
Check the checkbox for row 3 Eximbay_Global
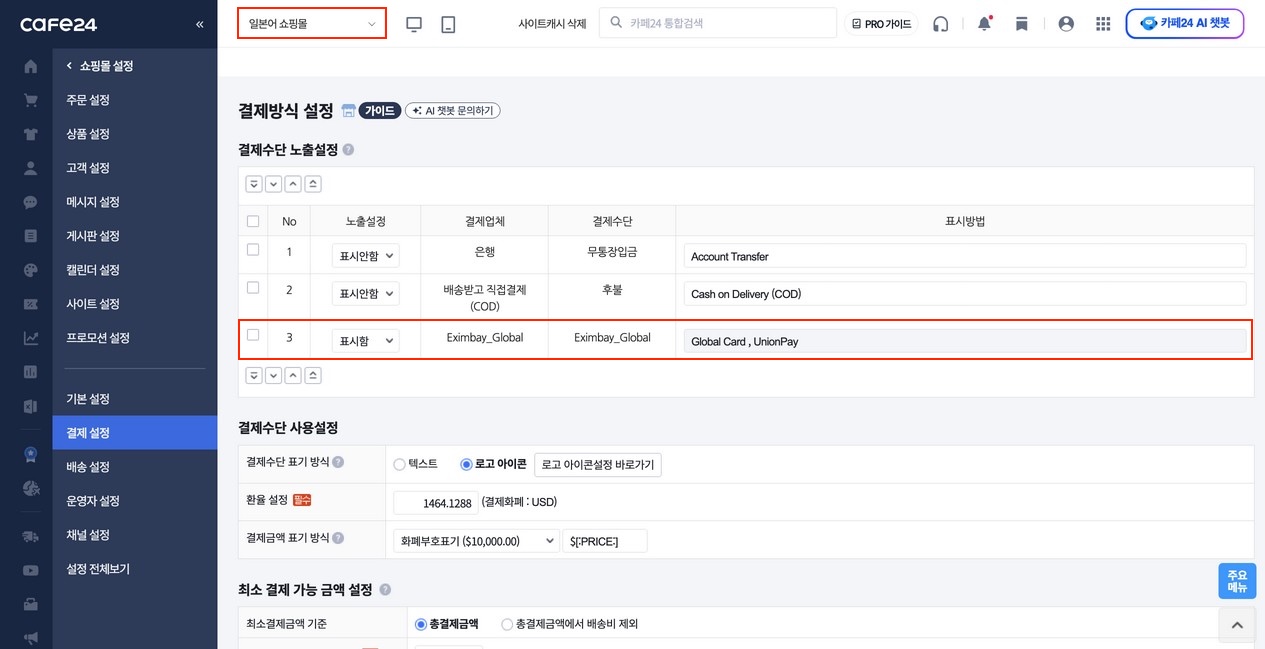(x=253, y=335)
